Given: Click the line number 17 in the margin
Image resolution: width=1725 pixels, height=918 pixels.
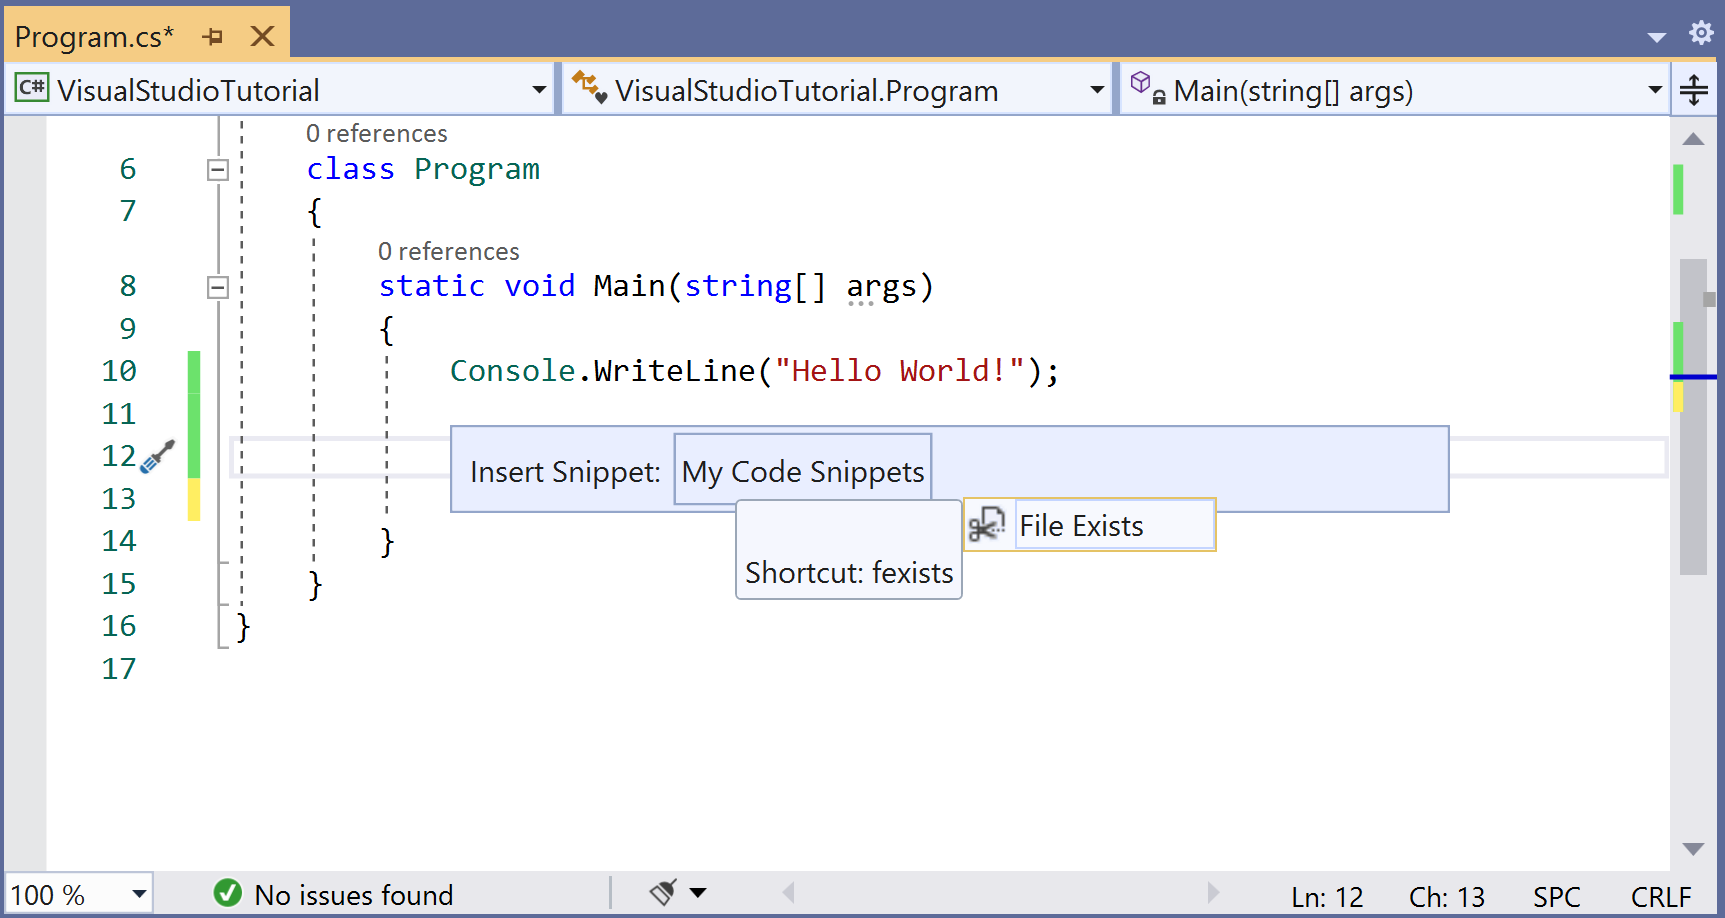Looking at the screenshot, I should [119, 669].
